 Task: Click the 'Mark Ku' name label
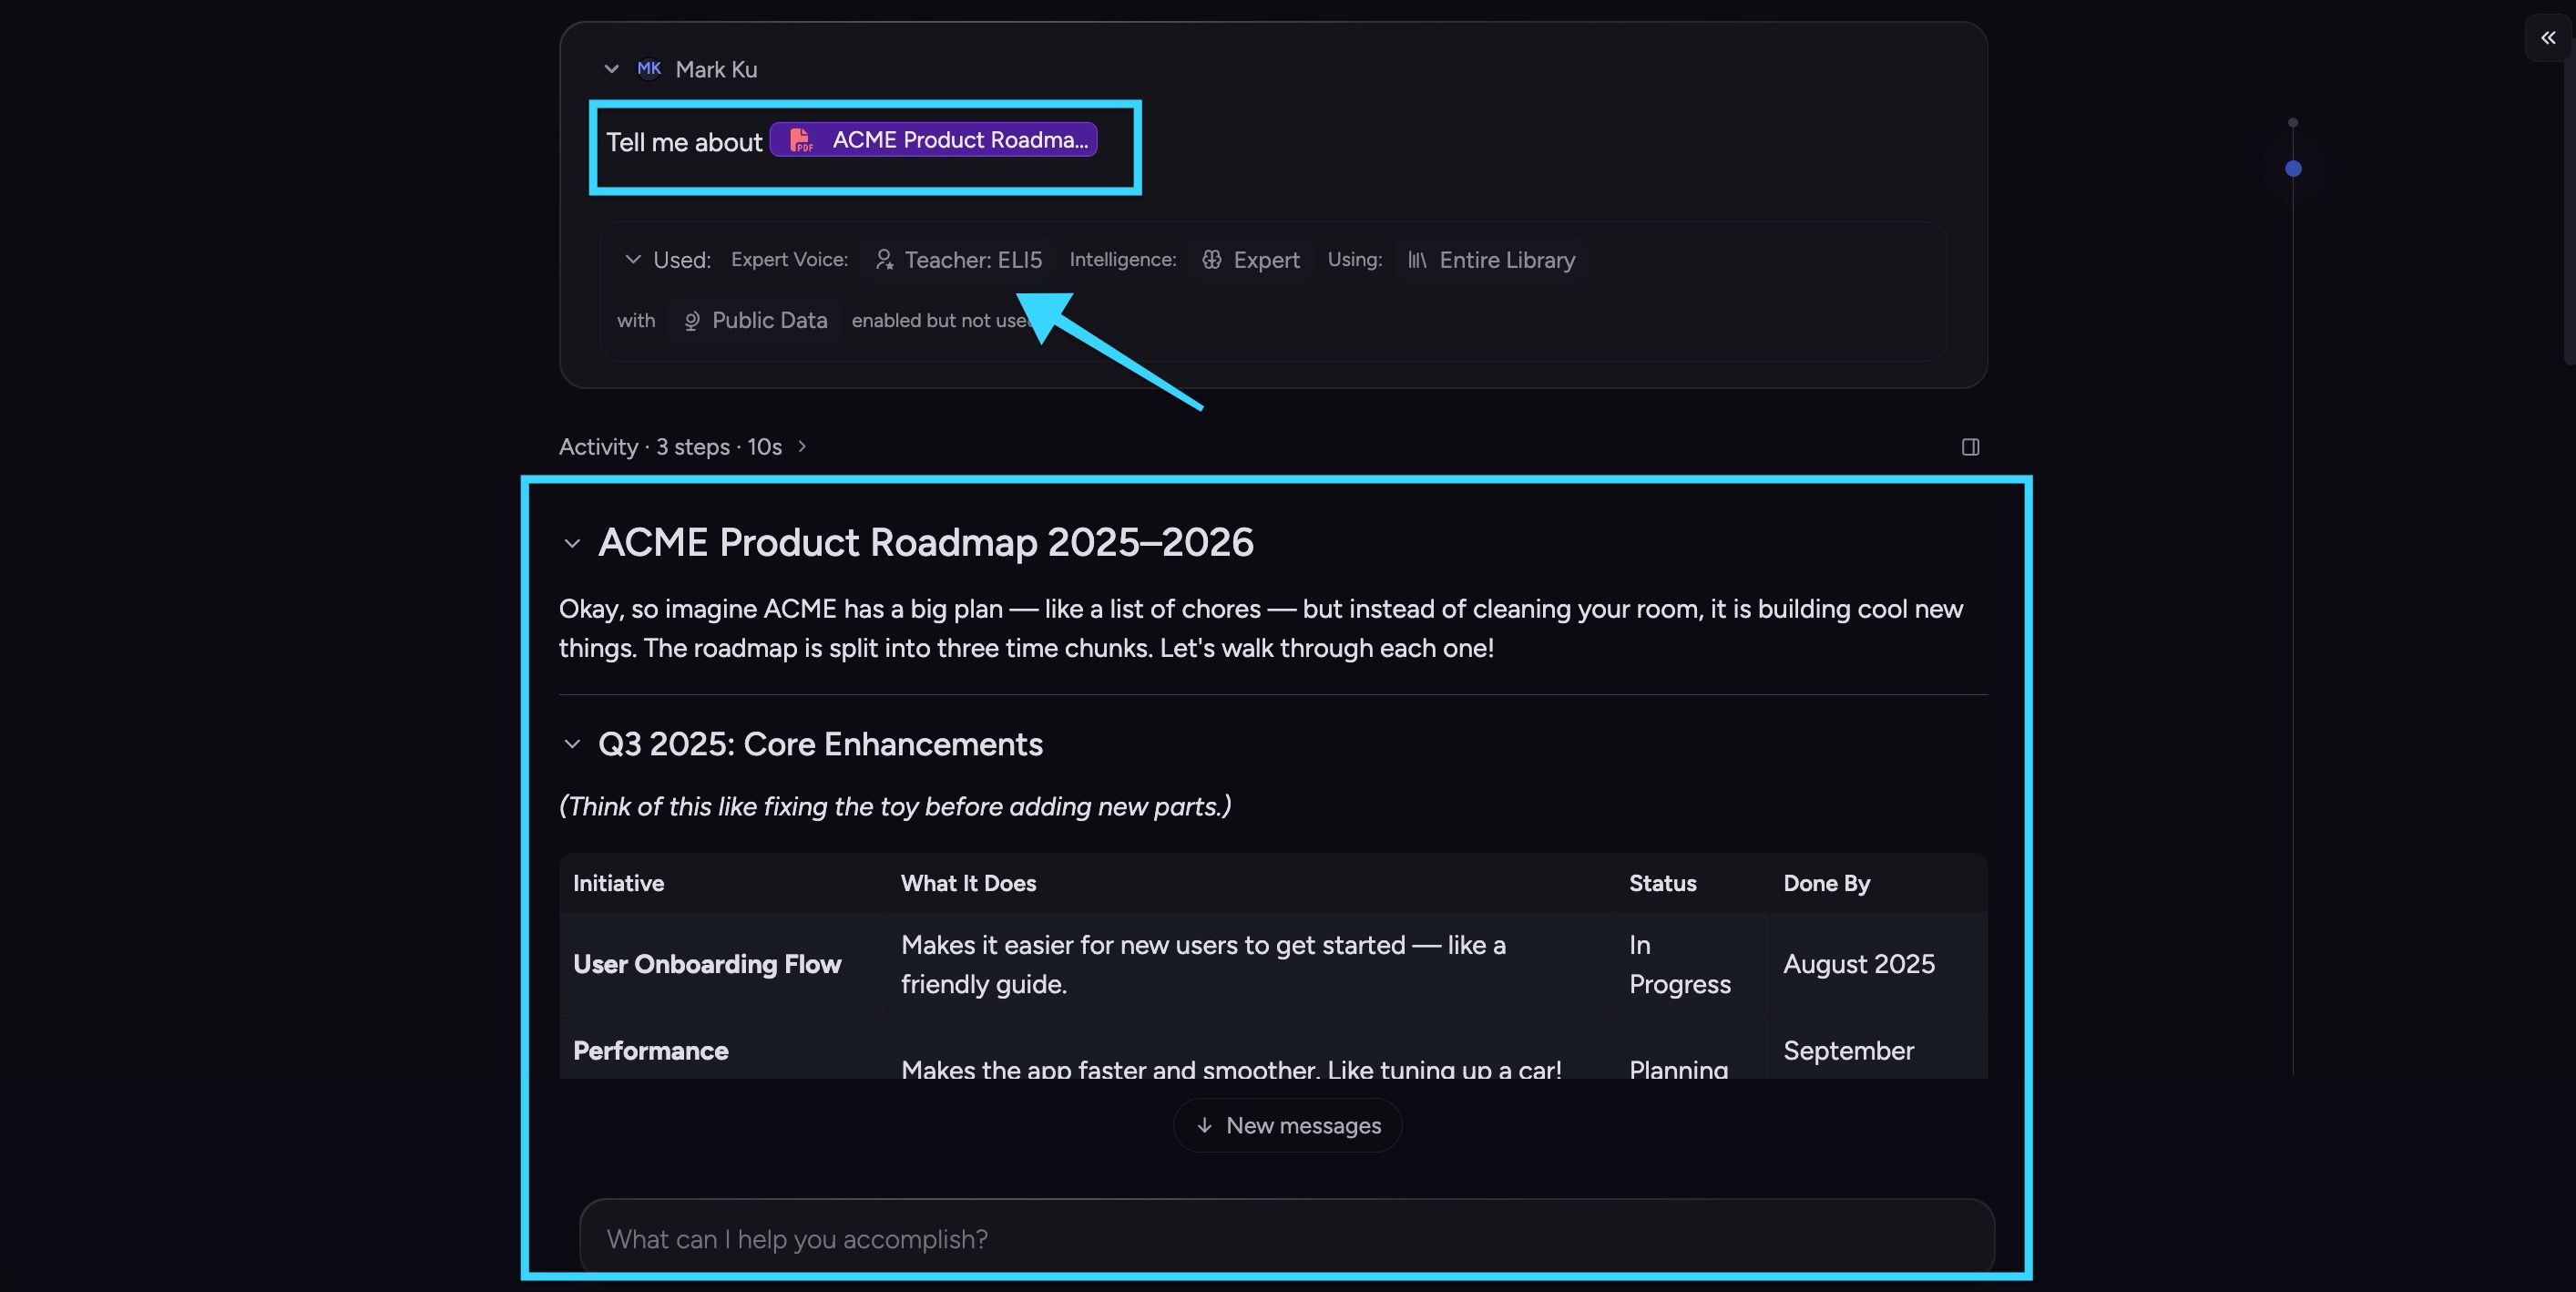(x=716, y=69)
